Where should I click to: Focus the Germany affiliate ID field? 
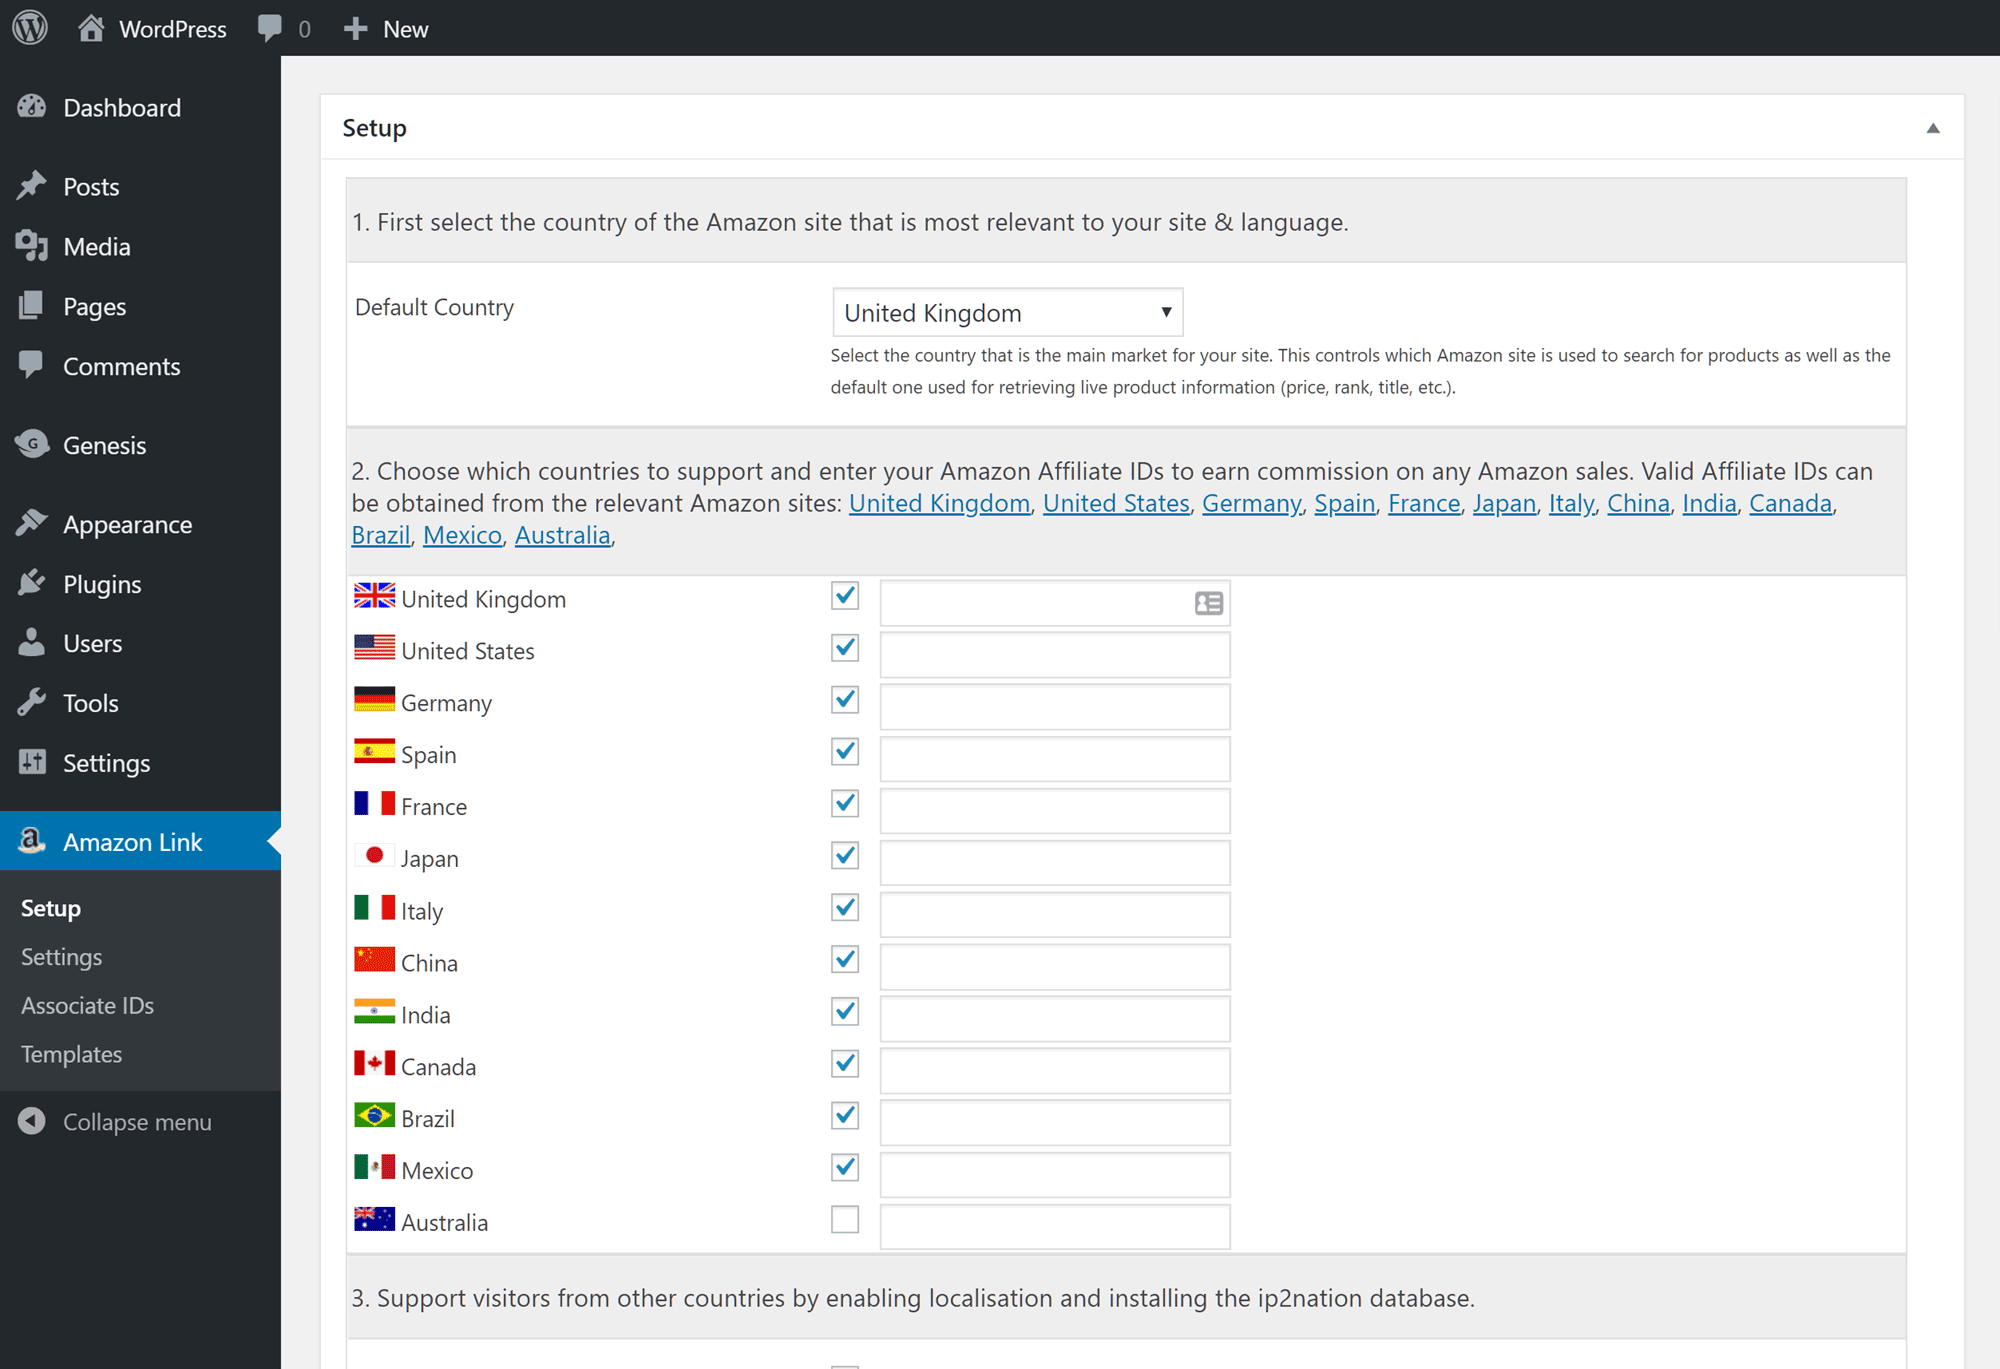pos(1055,707)
